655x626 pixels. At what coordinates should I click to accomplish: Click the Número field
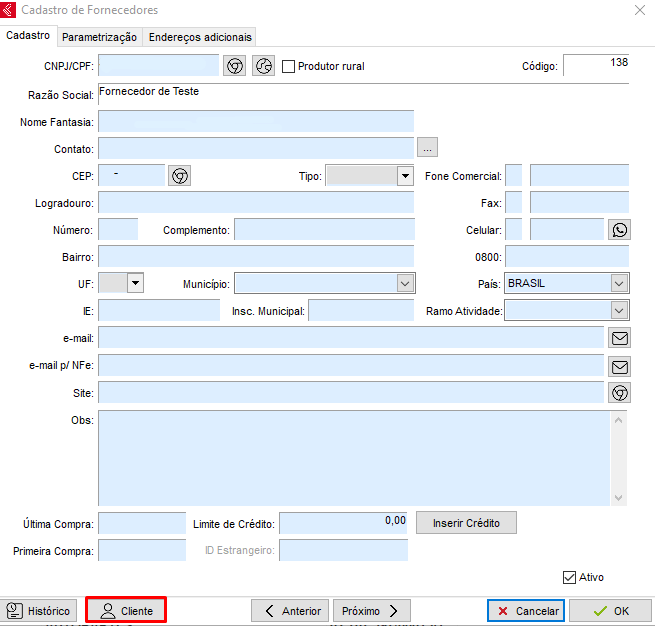(x=118, y=229)
